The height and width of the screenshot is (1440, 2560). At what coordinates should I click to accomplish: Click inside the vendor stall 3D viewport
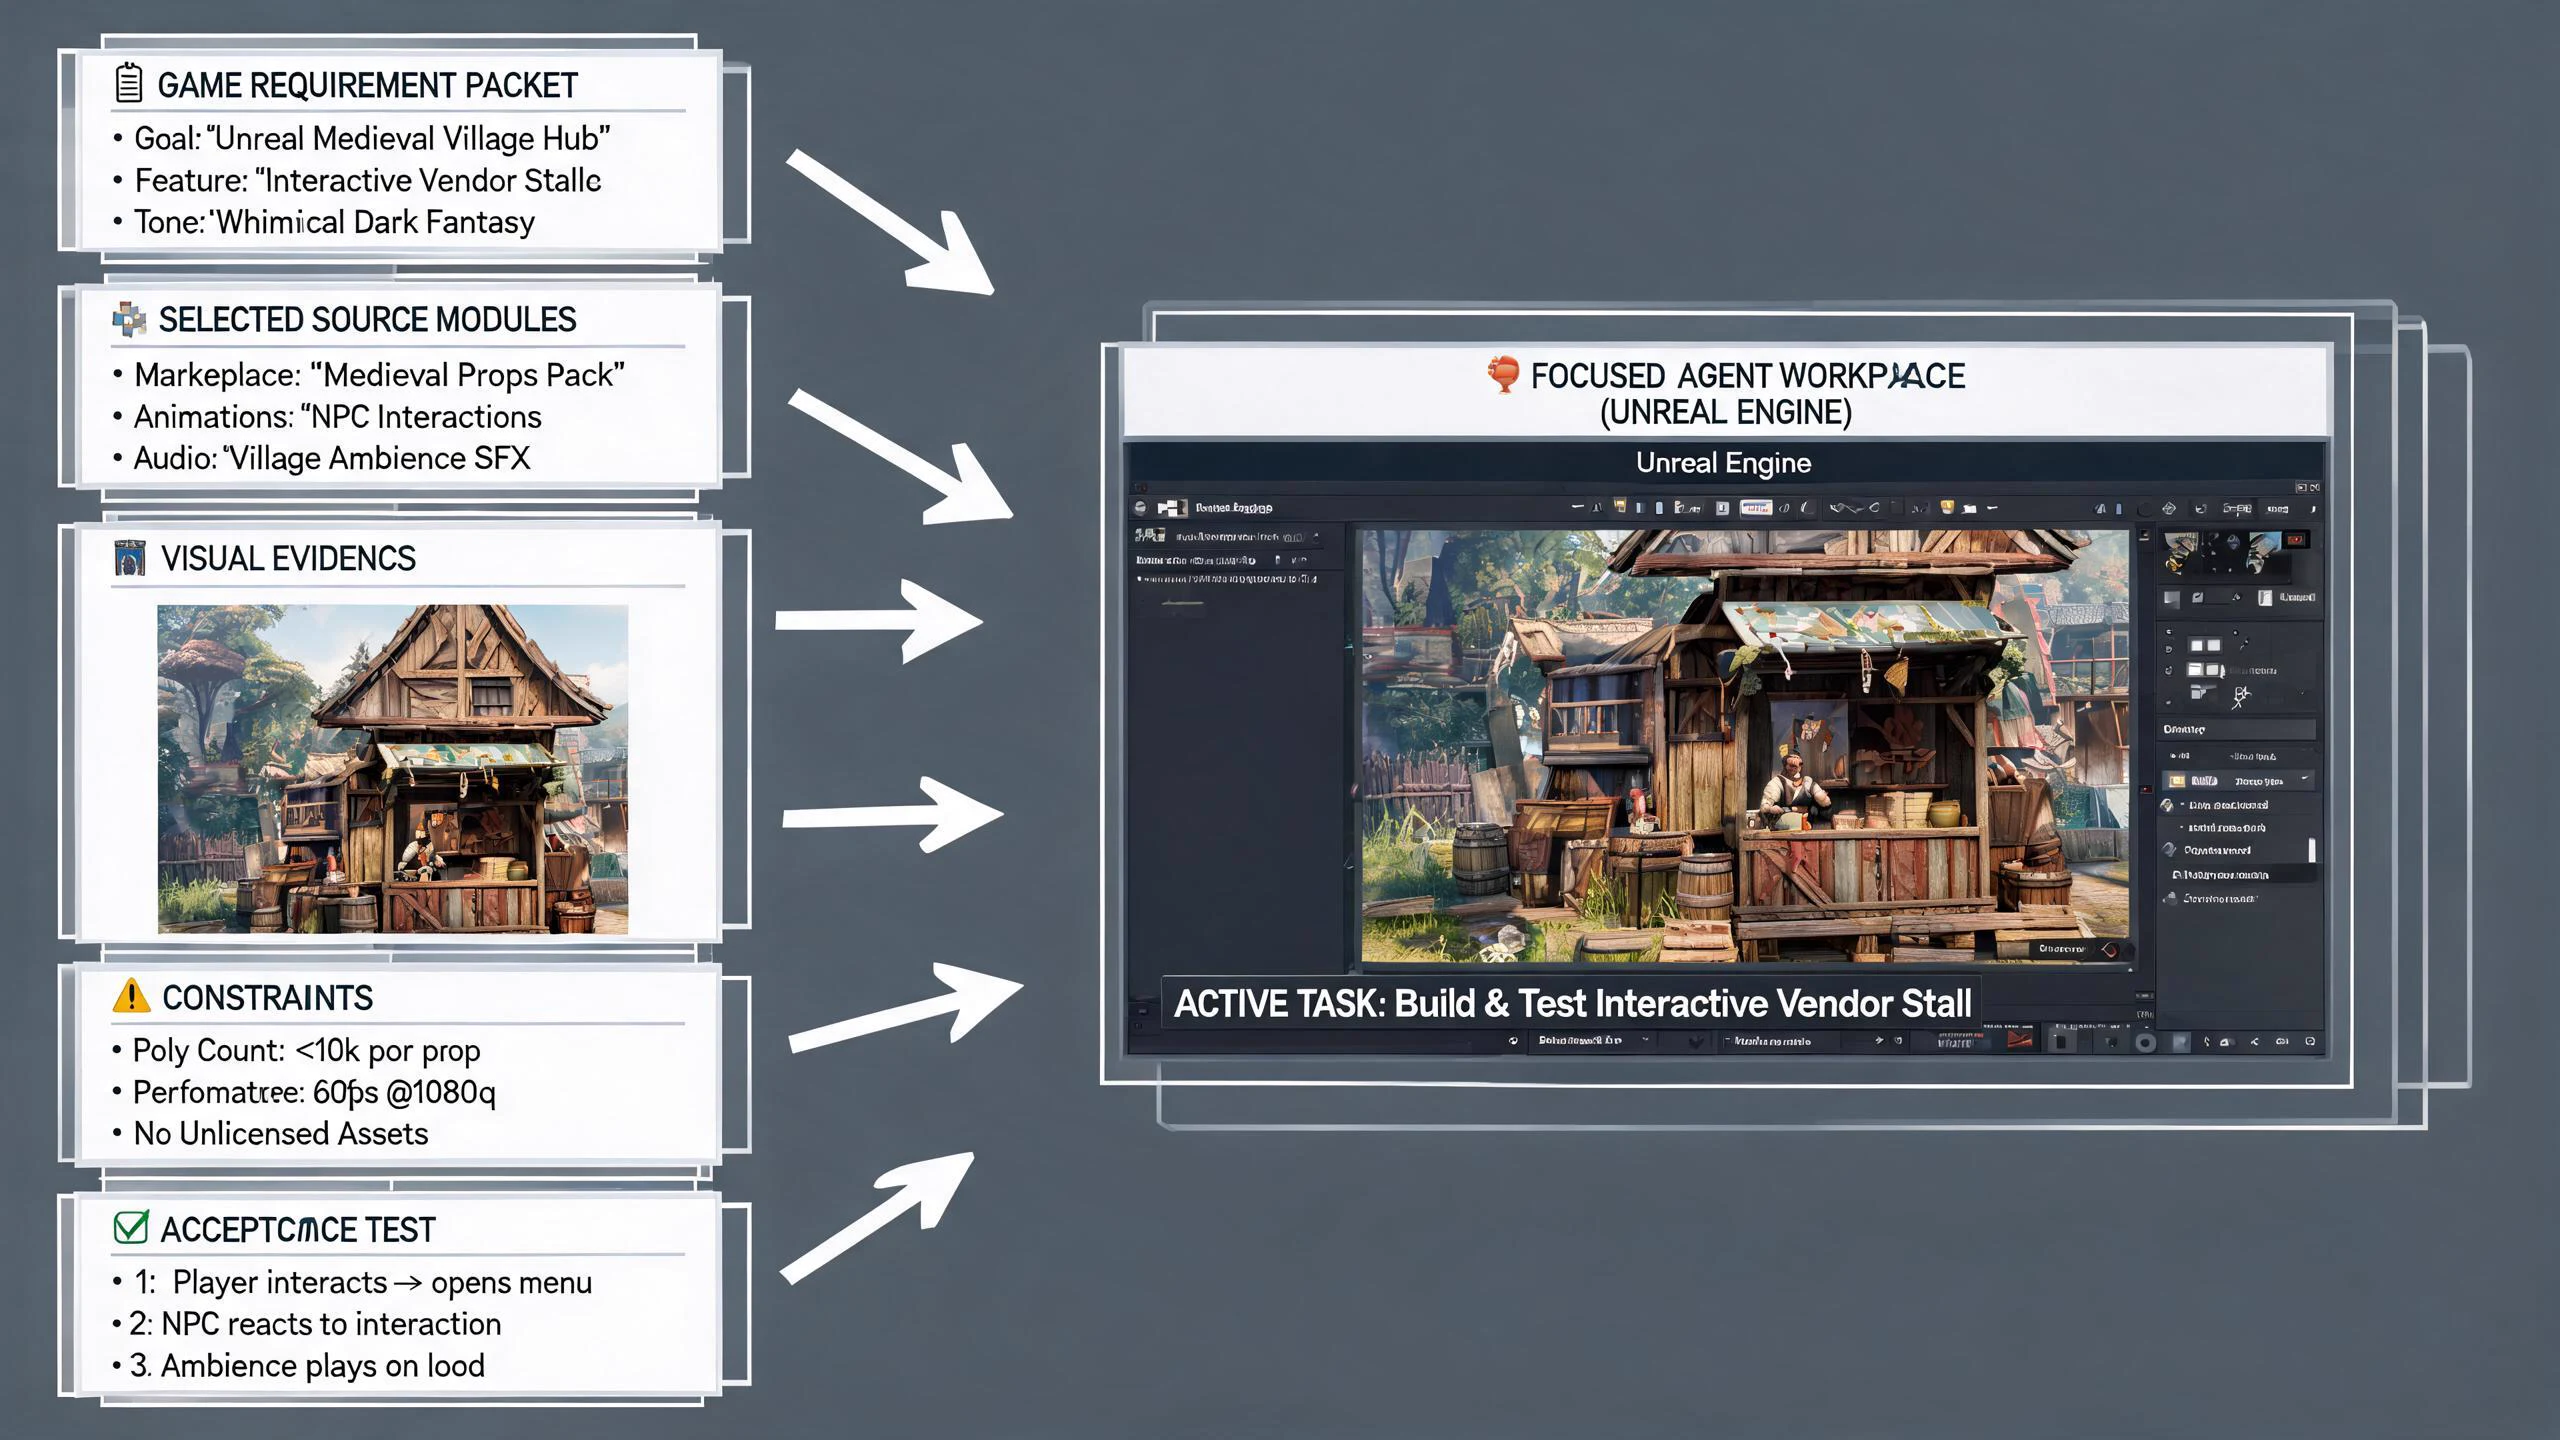tap(1744, 746)
